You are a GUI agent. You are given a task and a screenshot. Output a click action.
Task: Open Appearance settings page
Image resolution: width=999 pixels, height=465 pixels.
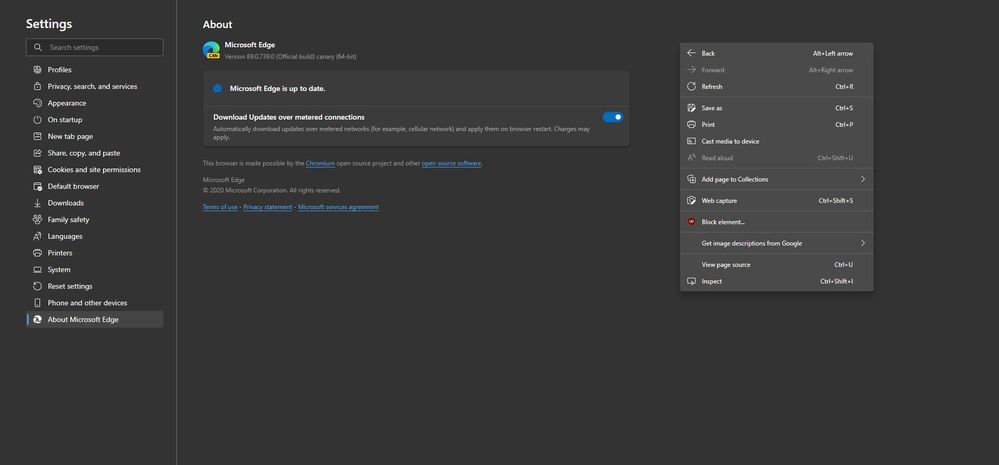click(x=95, y=103)
